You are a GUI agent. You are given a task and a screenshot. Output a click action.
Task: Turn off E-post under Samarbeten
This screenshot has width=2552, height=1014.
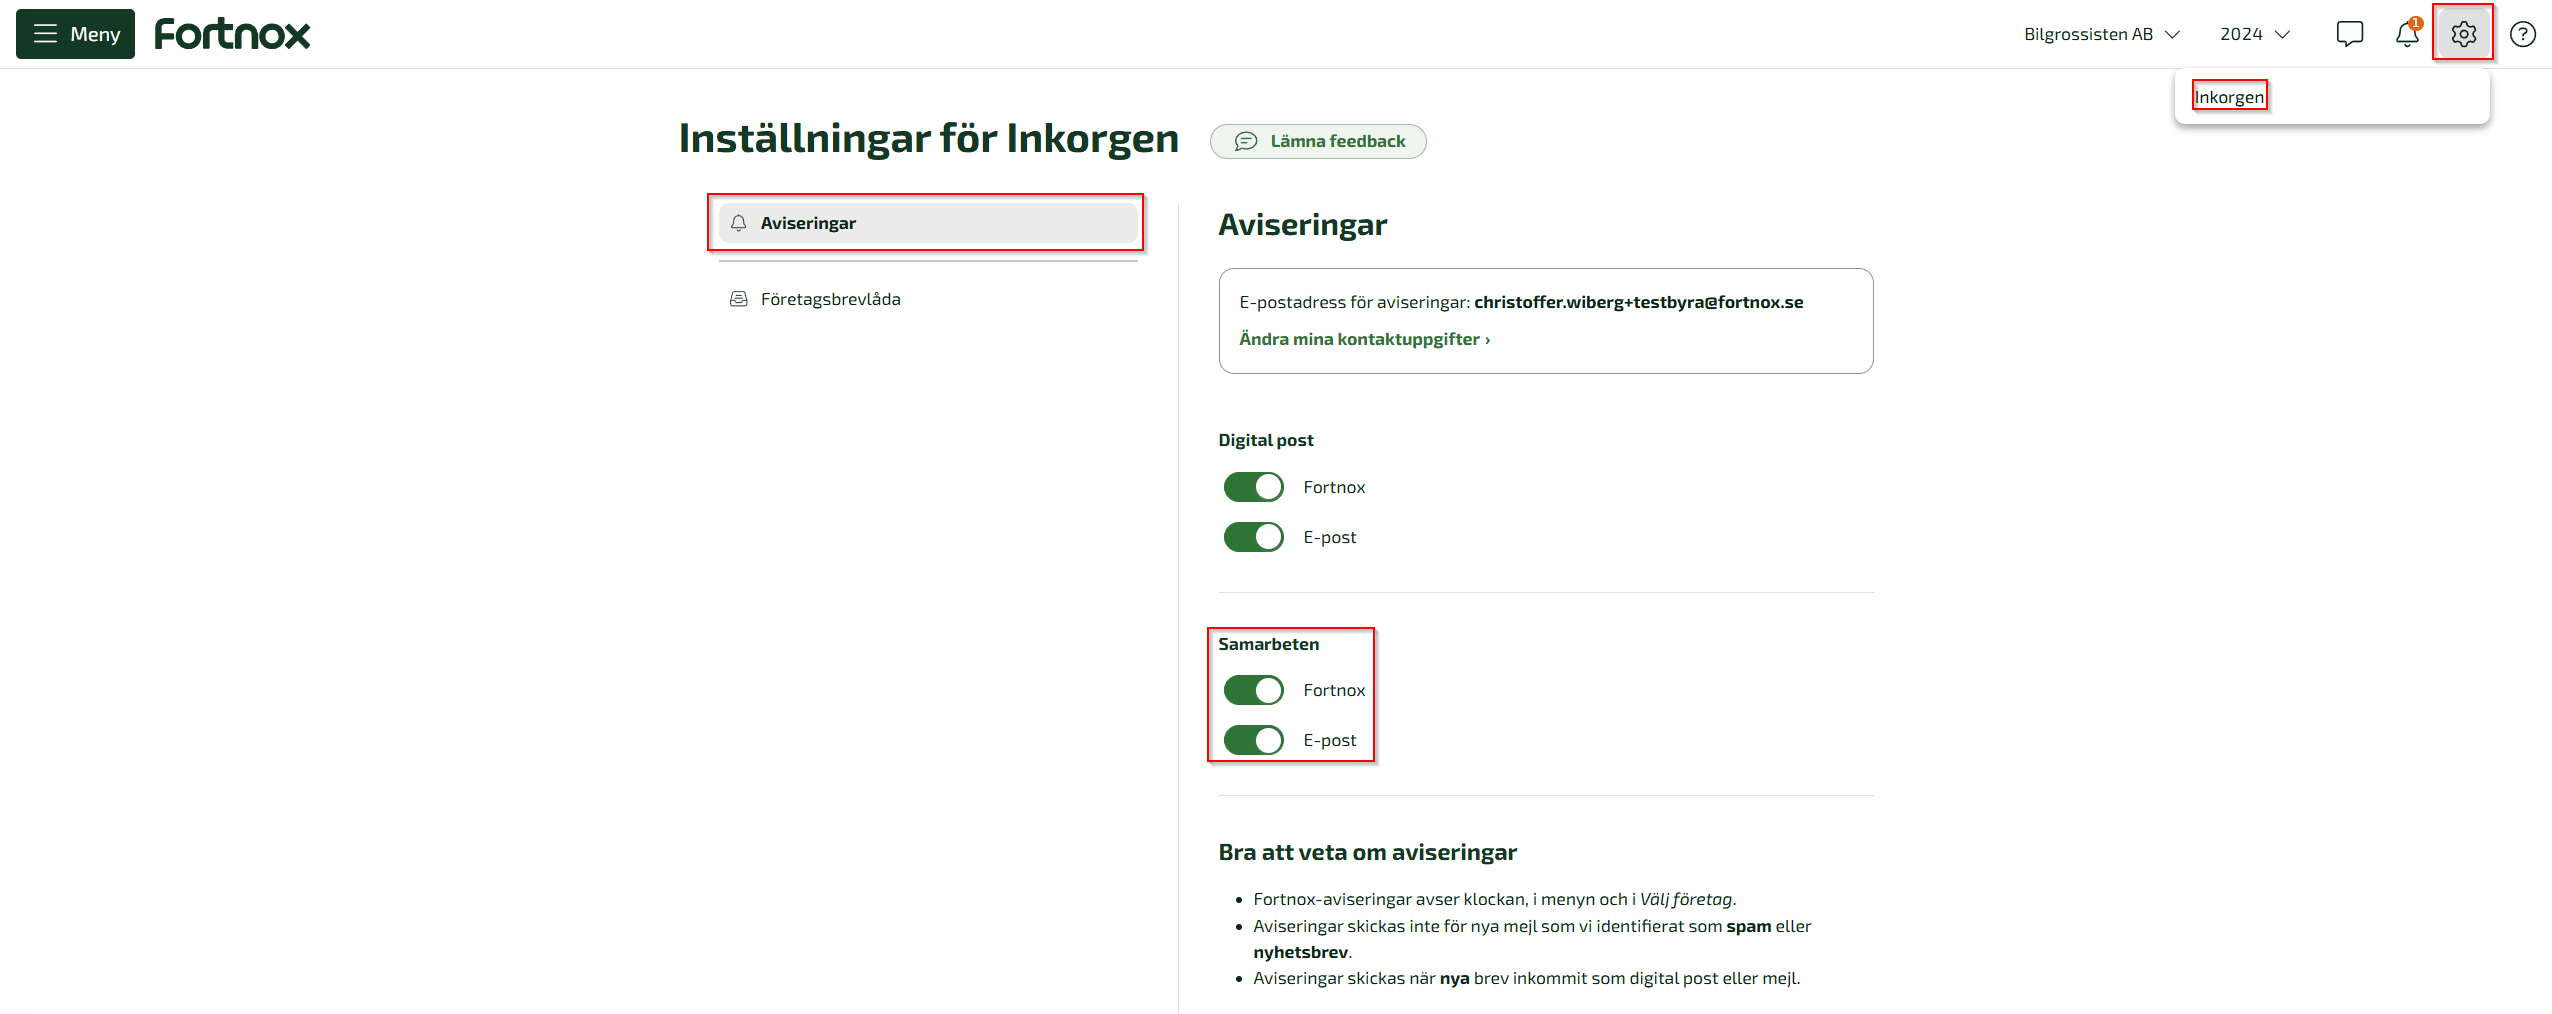click(1252, 740)
